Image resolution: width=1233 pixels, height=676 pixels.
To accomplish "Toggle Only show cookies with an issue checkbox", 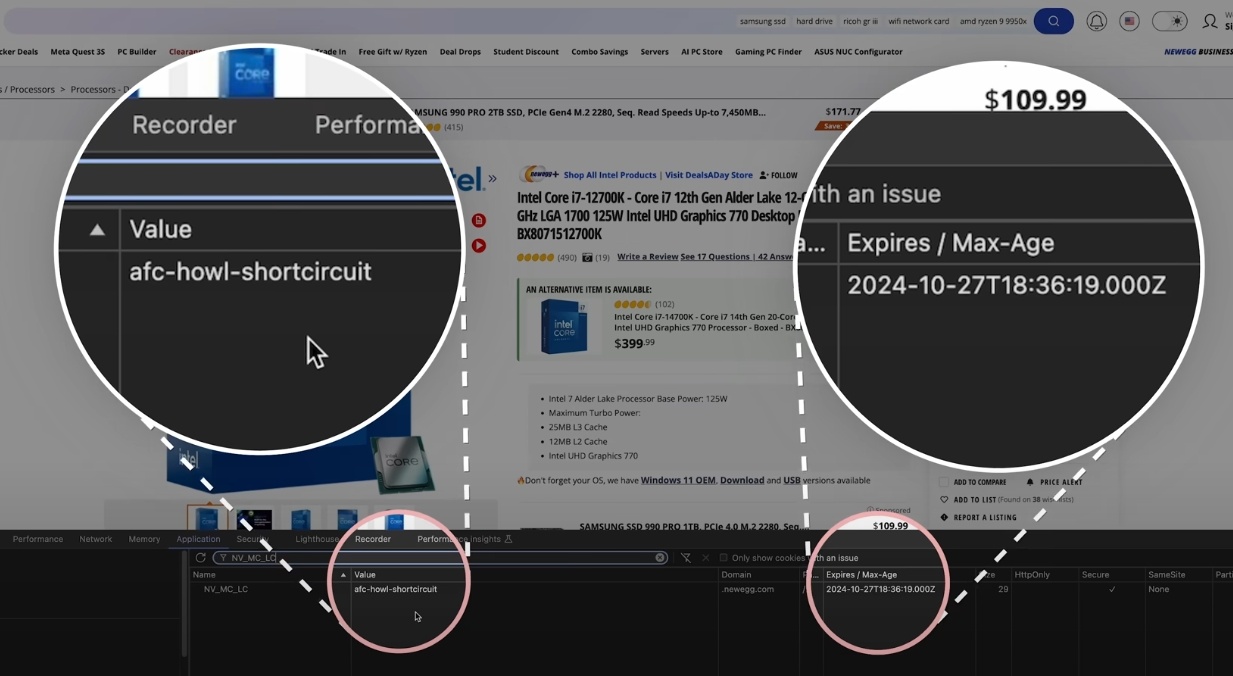I will pyautogui.click(x=724, y=558).
